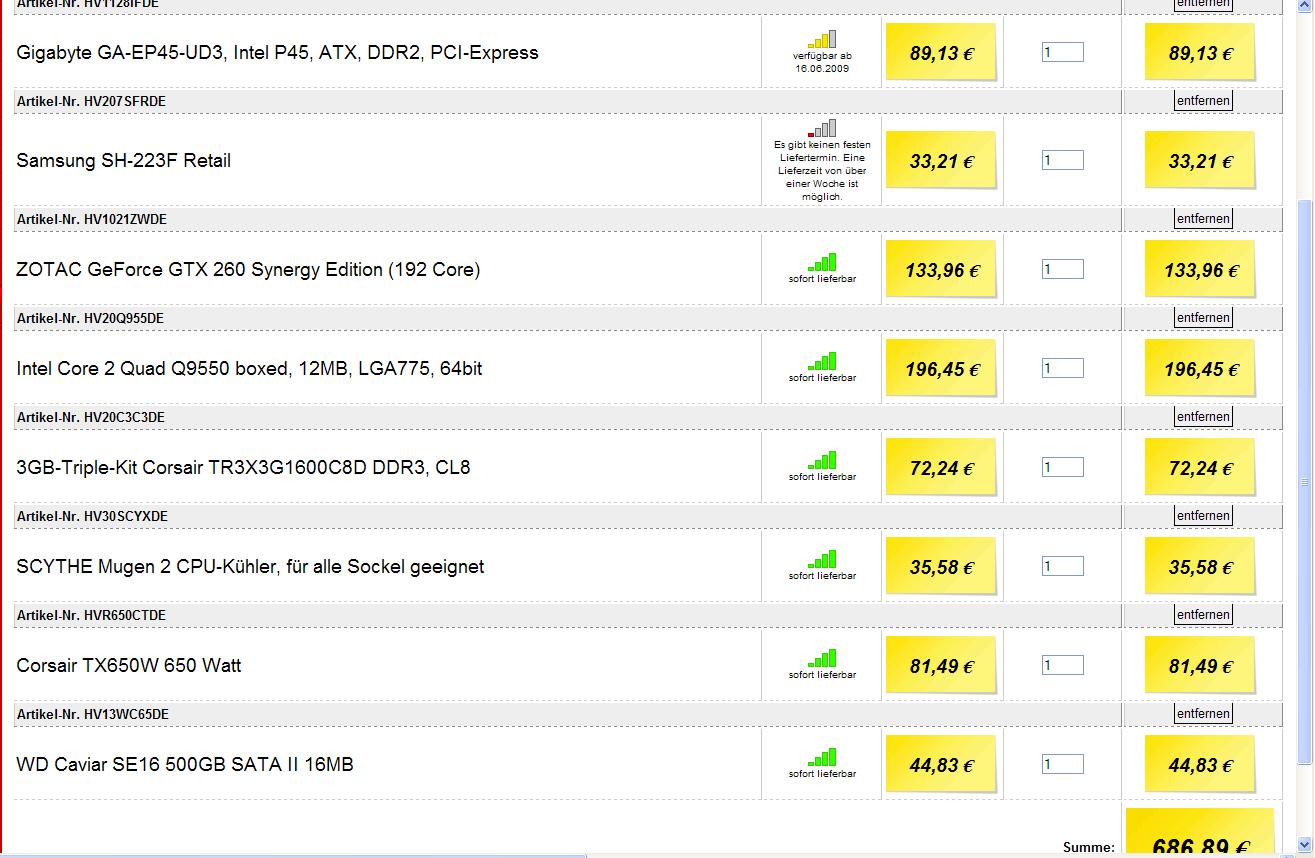Click unit price note for Intel Core 2 Quad
1315x858 pixels.
click(941, 369)
